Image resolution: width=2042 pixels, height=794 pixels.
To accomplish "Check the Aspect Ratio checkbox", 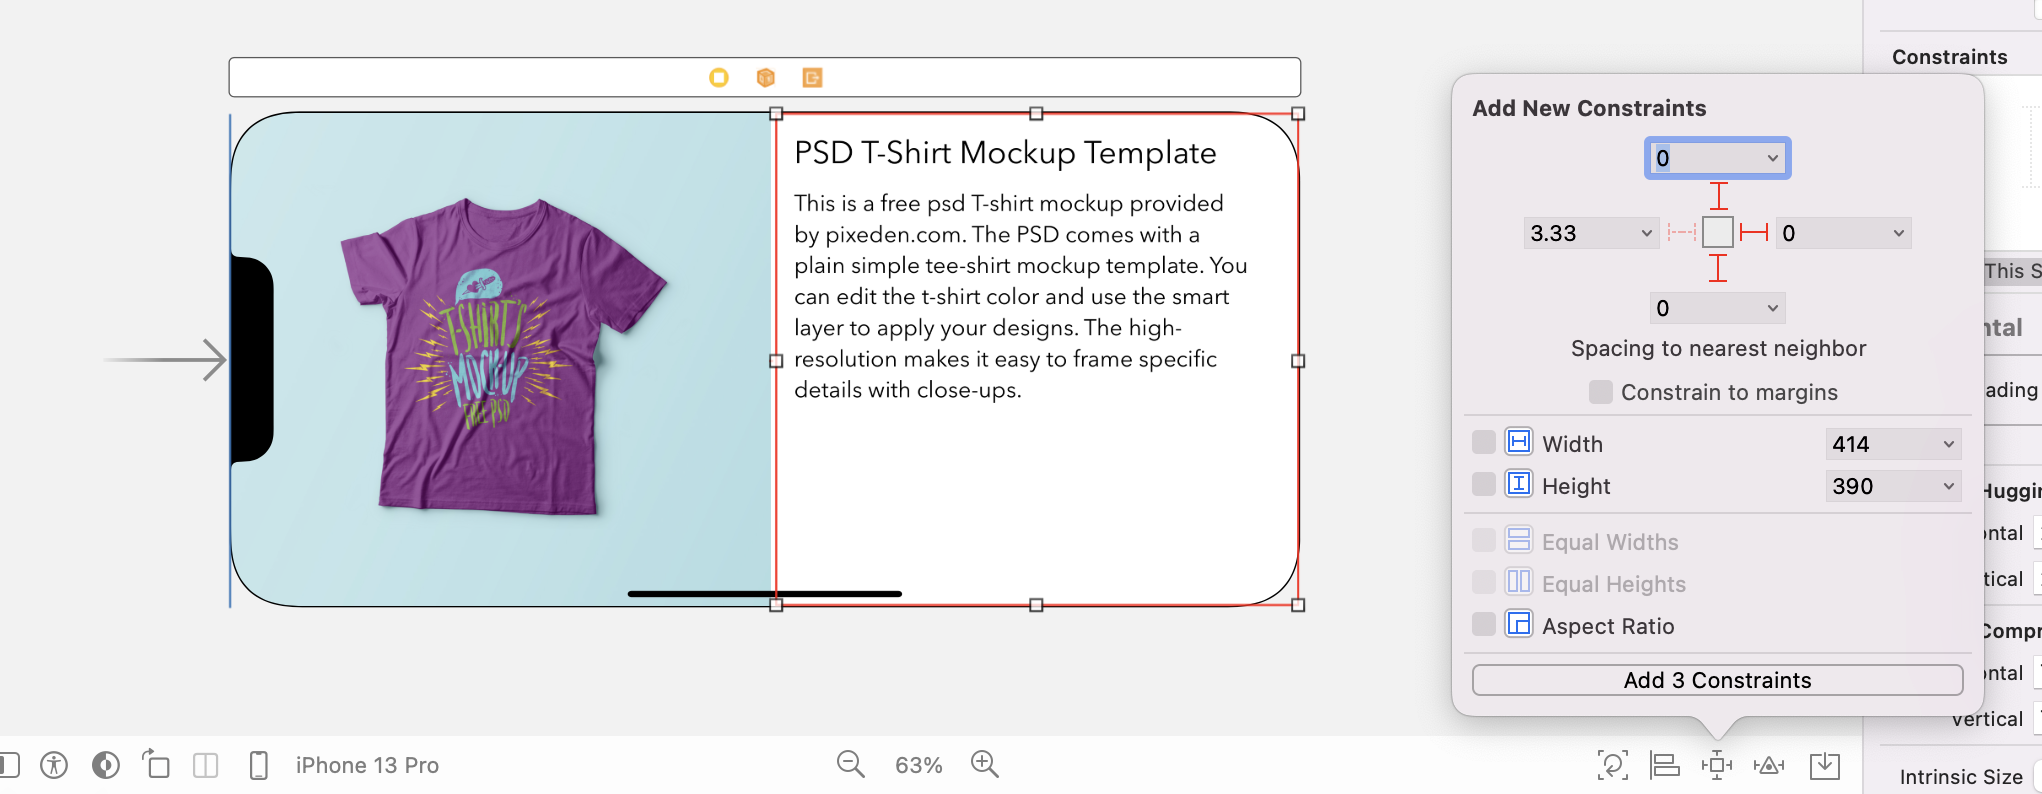I will (1484, 625).
